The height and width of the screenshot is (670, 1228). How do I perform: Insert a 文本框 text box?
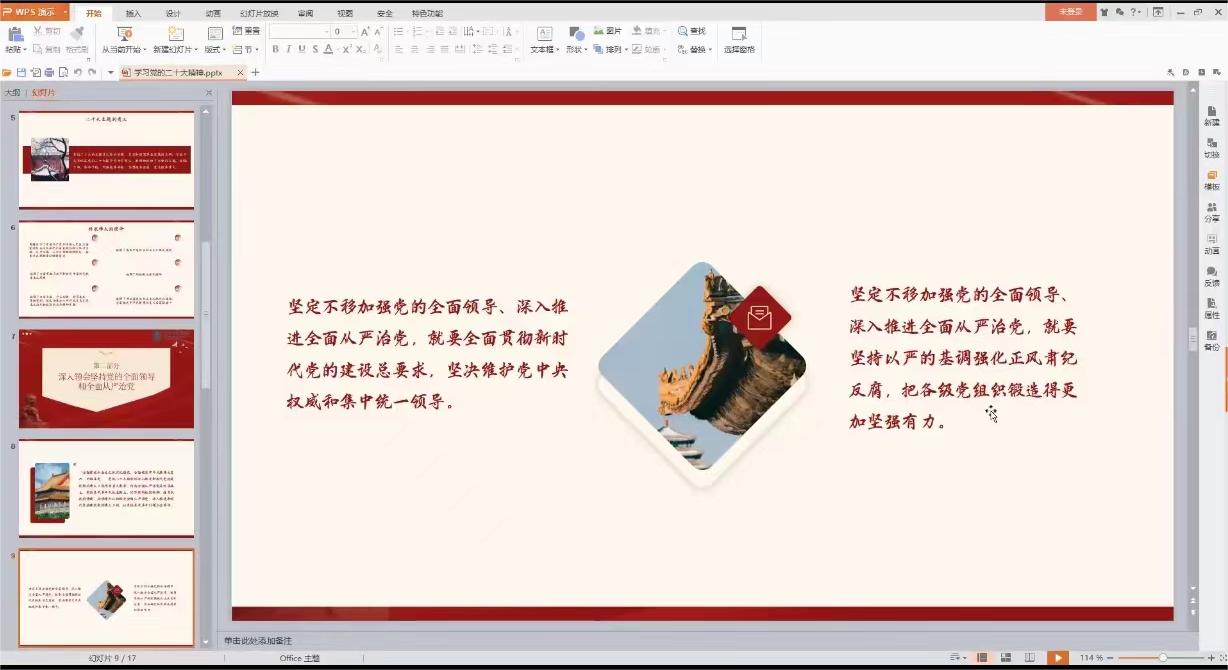pyautogui.click(x=544, y=38)
